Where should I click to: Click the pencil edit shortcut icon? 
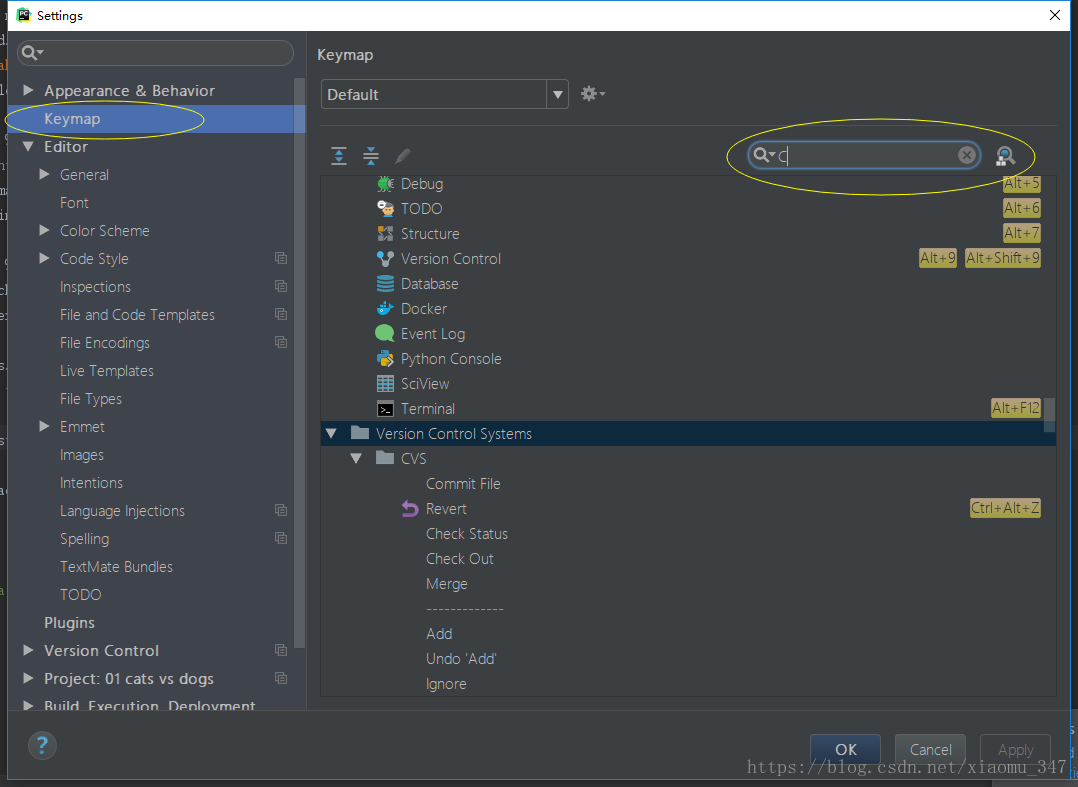click(x=403, y=156)
